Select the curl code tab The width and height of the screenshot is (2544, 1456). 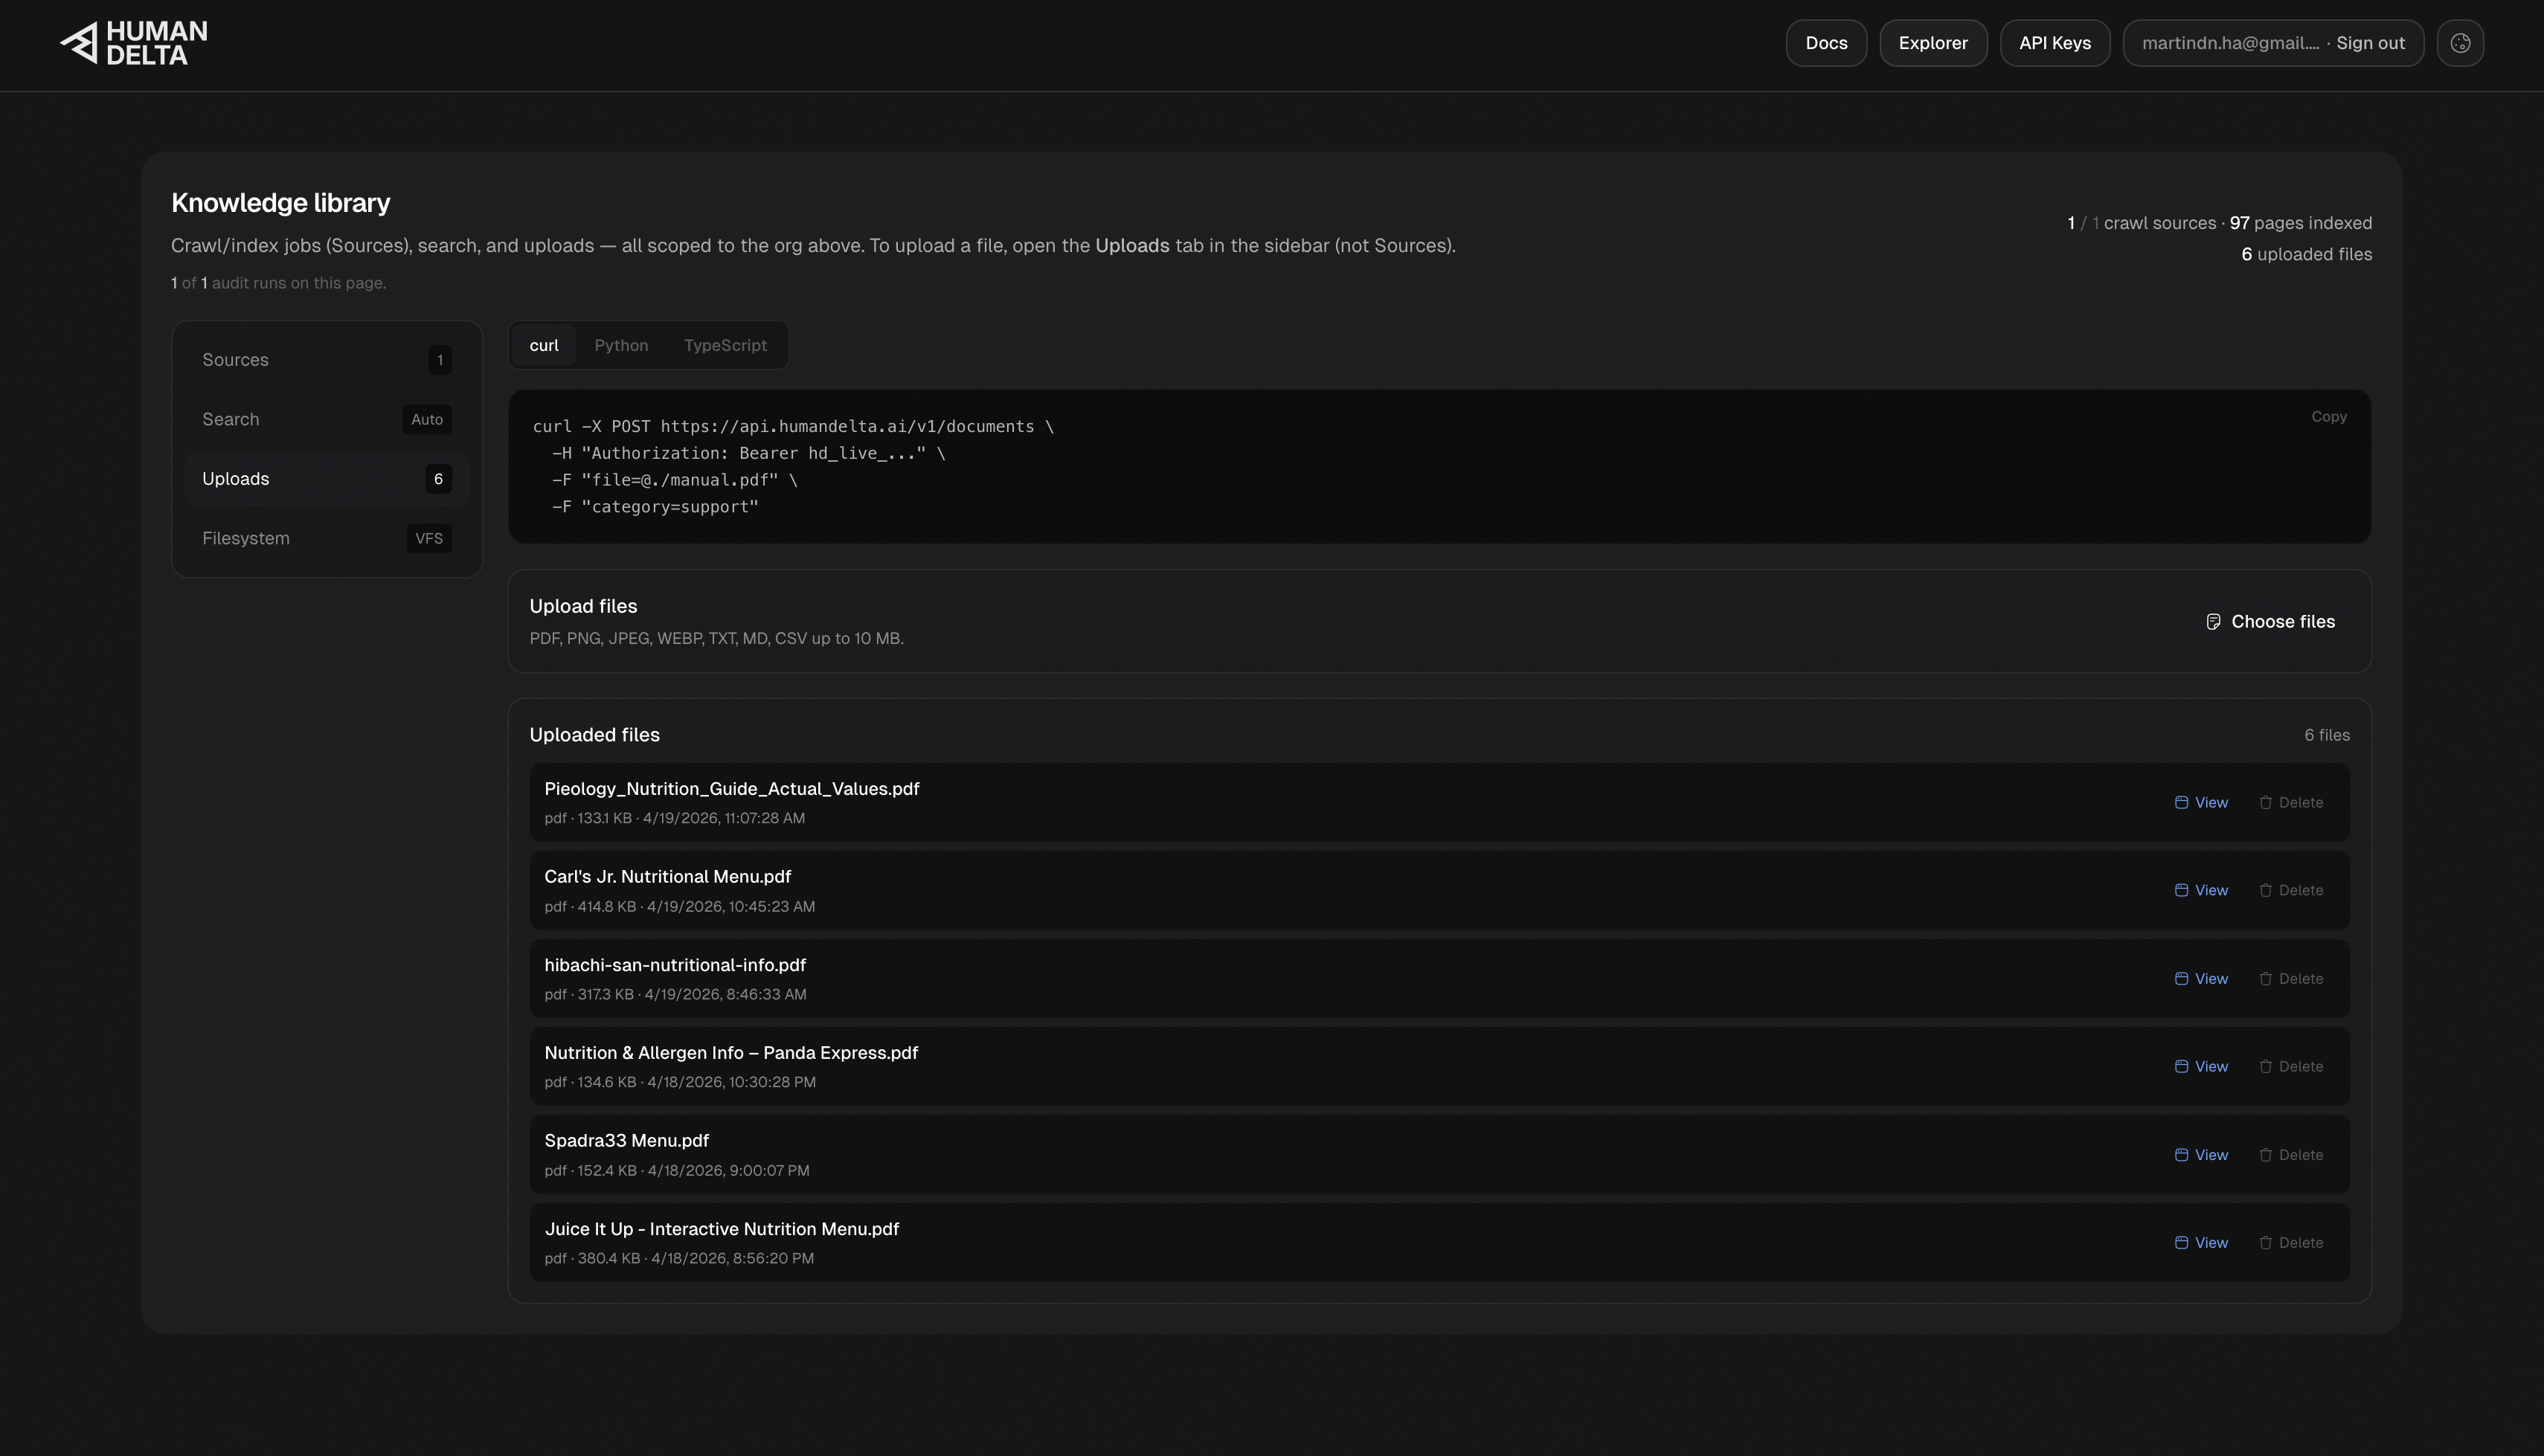(544, 346)
